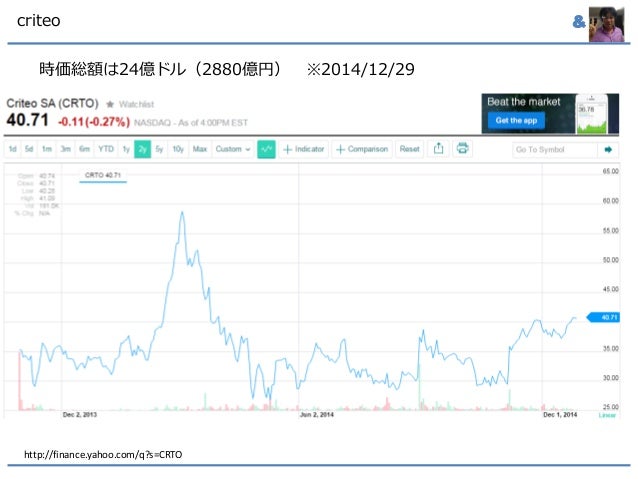The width and height of the screenshot is (638, 479).
Task: Click the Watchlist star icon
Action: [x=110, y=104]
